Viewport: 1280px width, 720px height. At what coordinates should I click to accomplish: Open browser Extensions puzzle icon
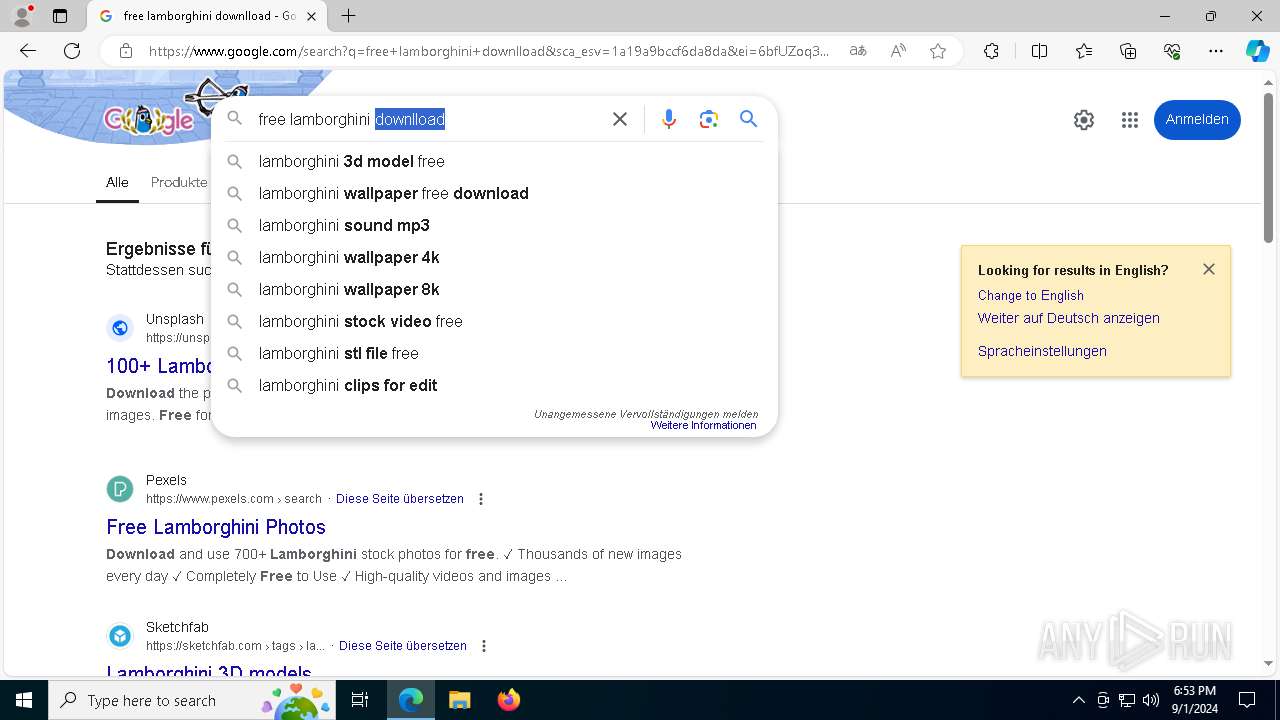pyautogui.click(x=991, y=51)
